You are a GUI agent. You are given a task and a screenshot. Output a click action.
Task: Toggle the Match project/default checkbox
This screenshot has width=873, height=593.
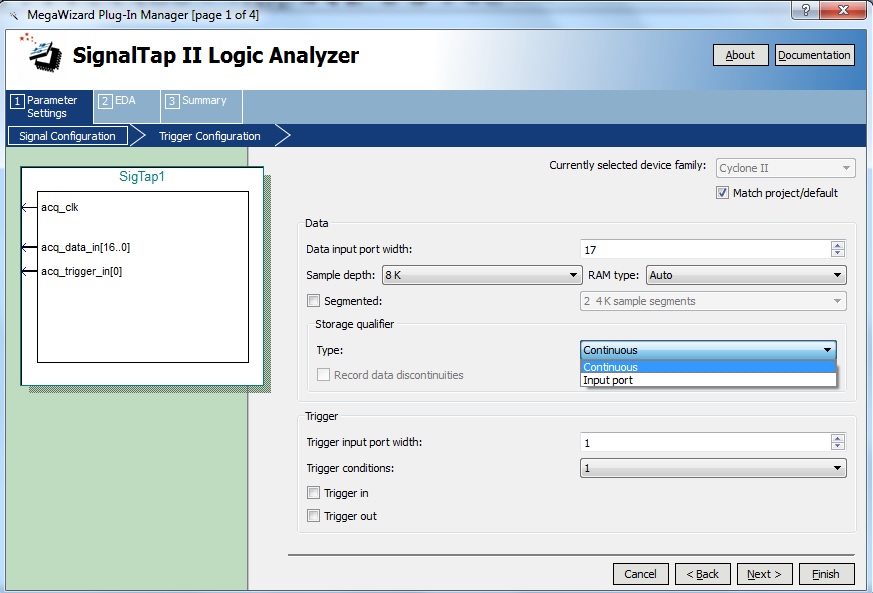point(723,193)
